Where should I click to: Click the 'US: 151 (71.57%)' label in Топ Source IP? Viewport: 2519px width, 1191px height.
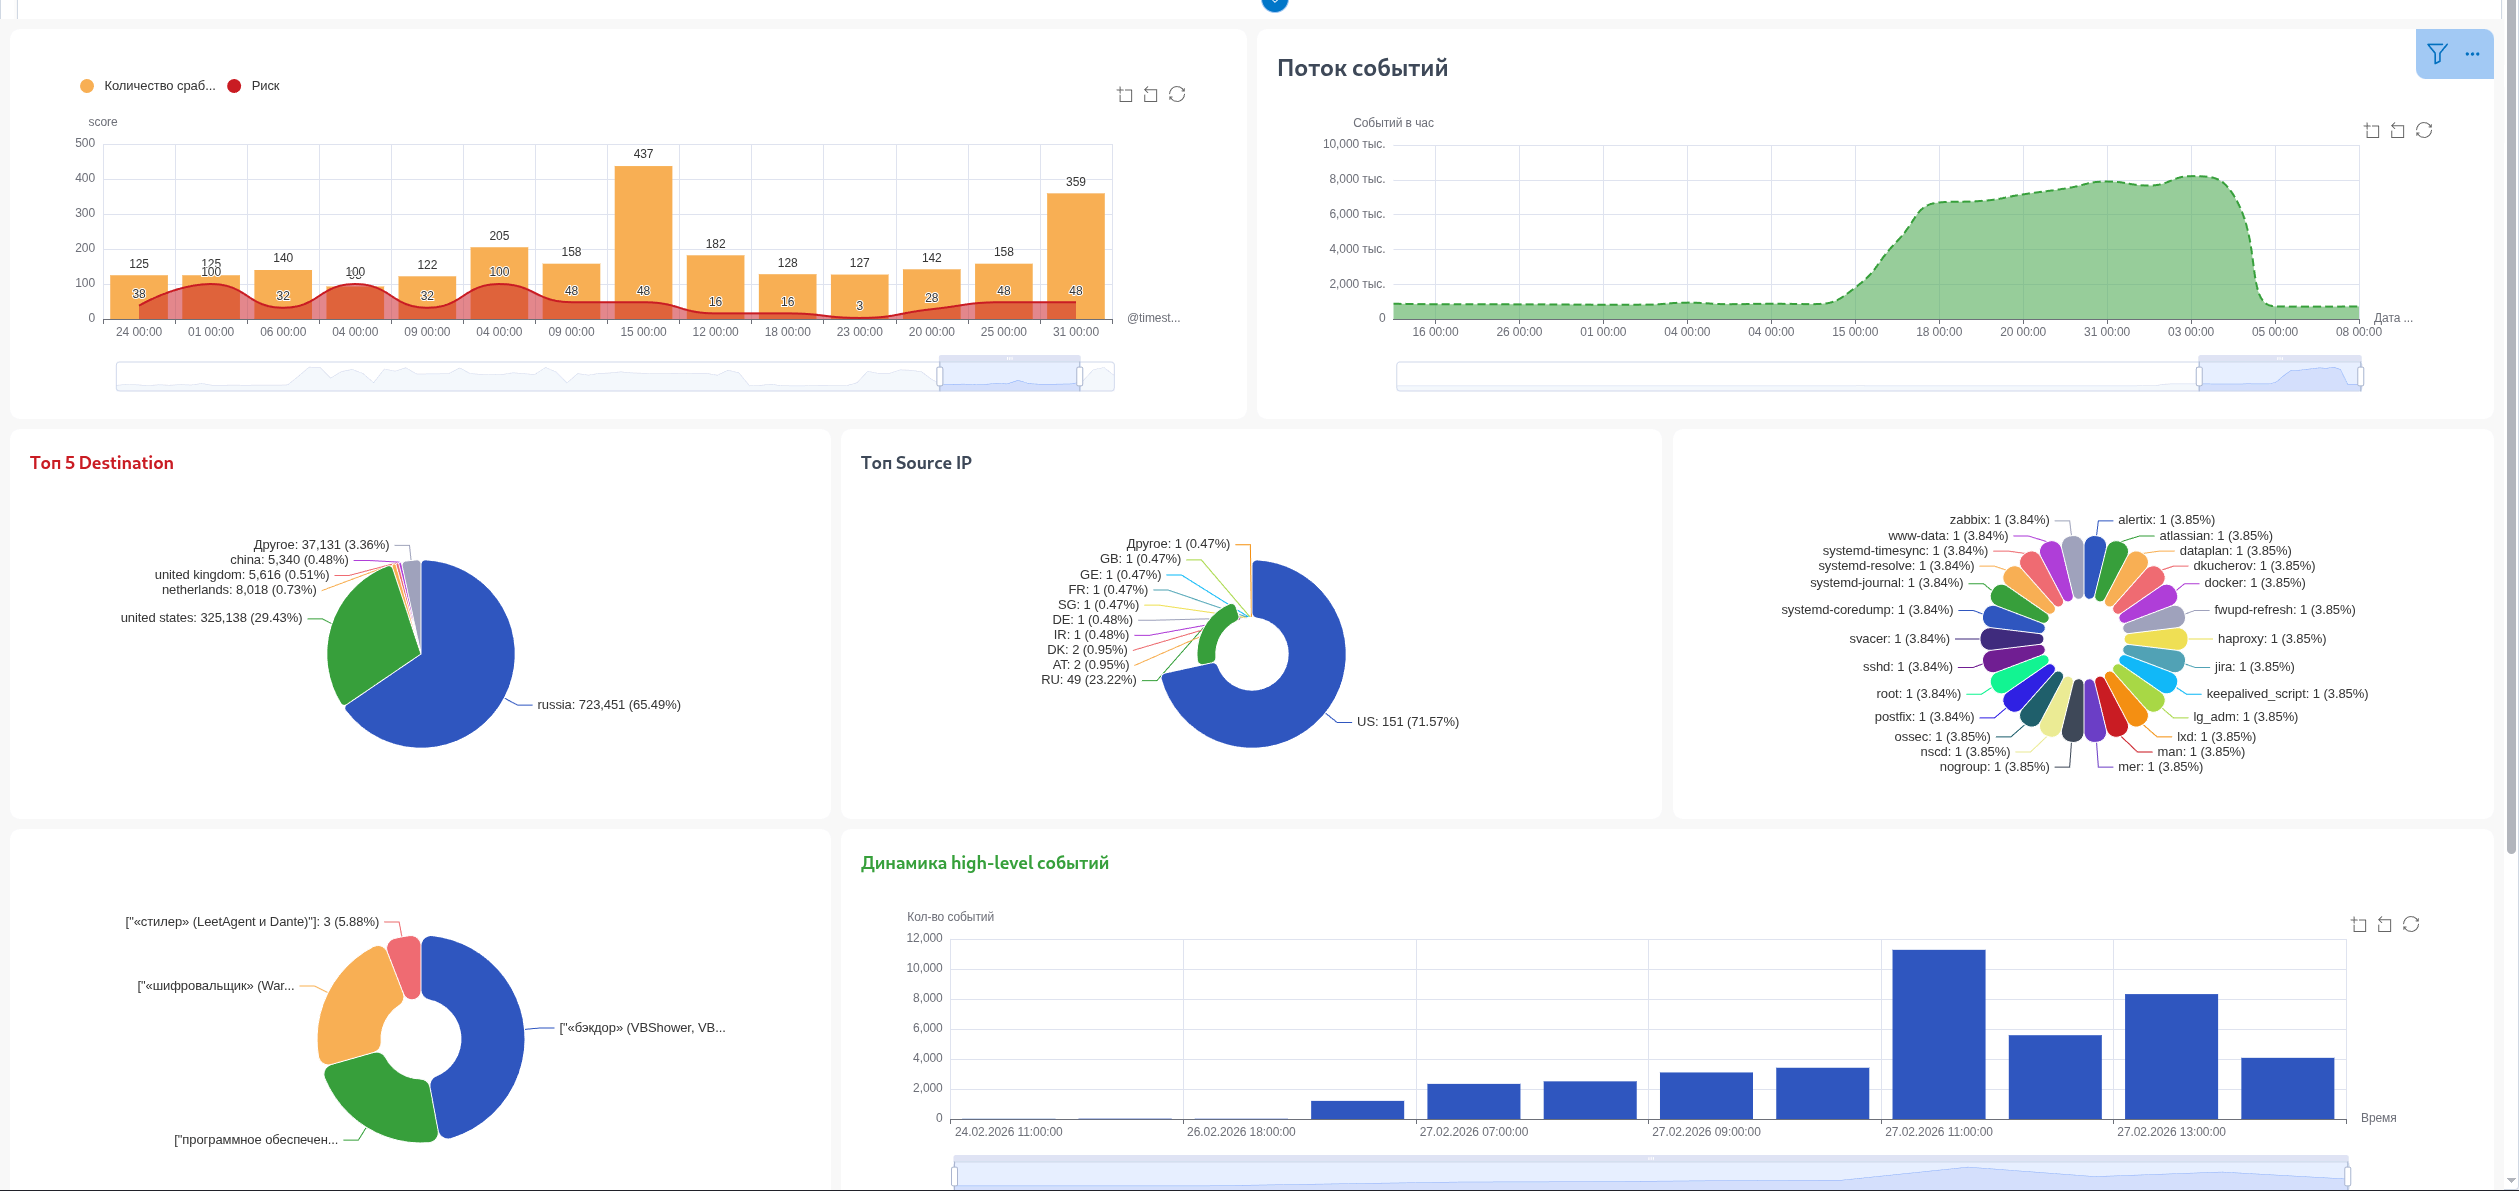pos(1407,722)
